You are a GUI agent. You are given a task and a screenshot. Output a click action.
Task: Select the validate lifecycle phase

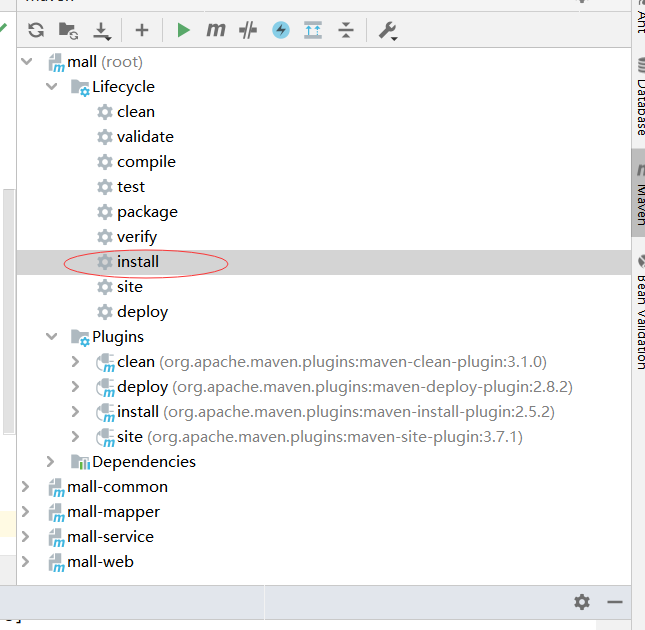tap(145, 137)
